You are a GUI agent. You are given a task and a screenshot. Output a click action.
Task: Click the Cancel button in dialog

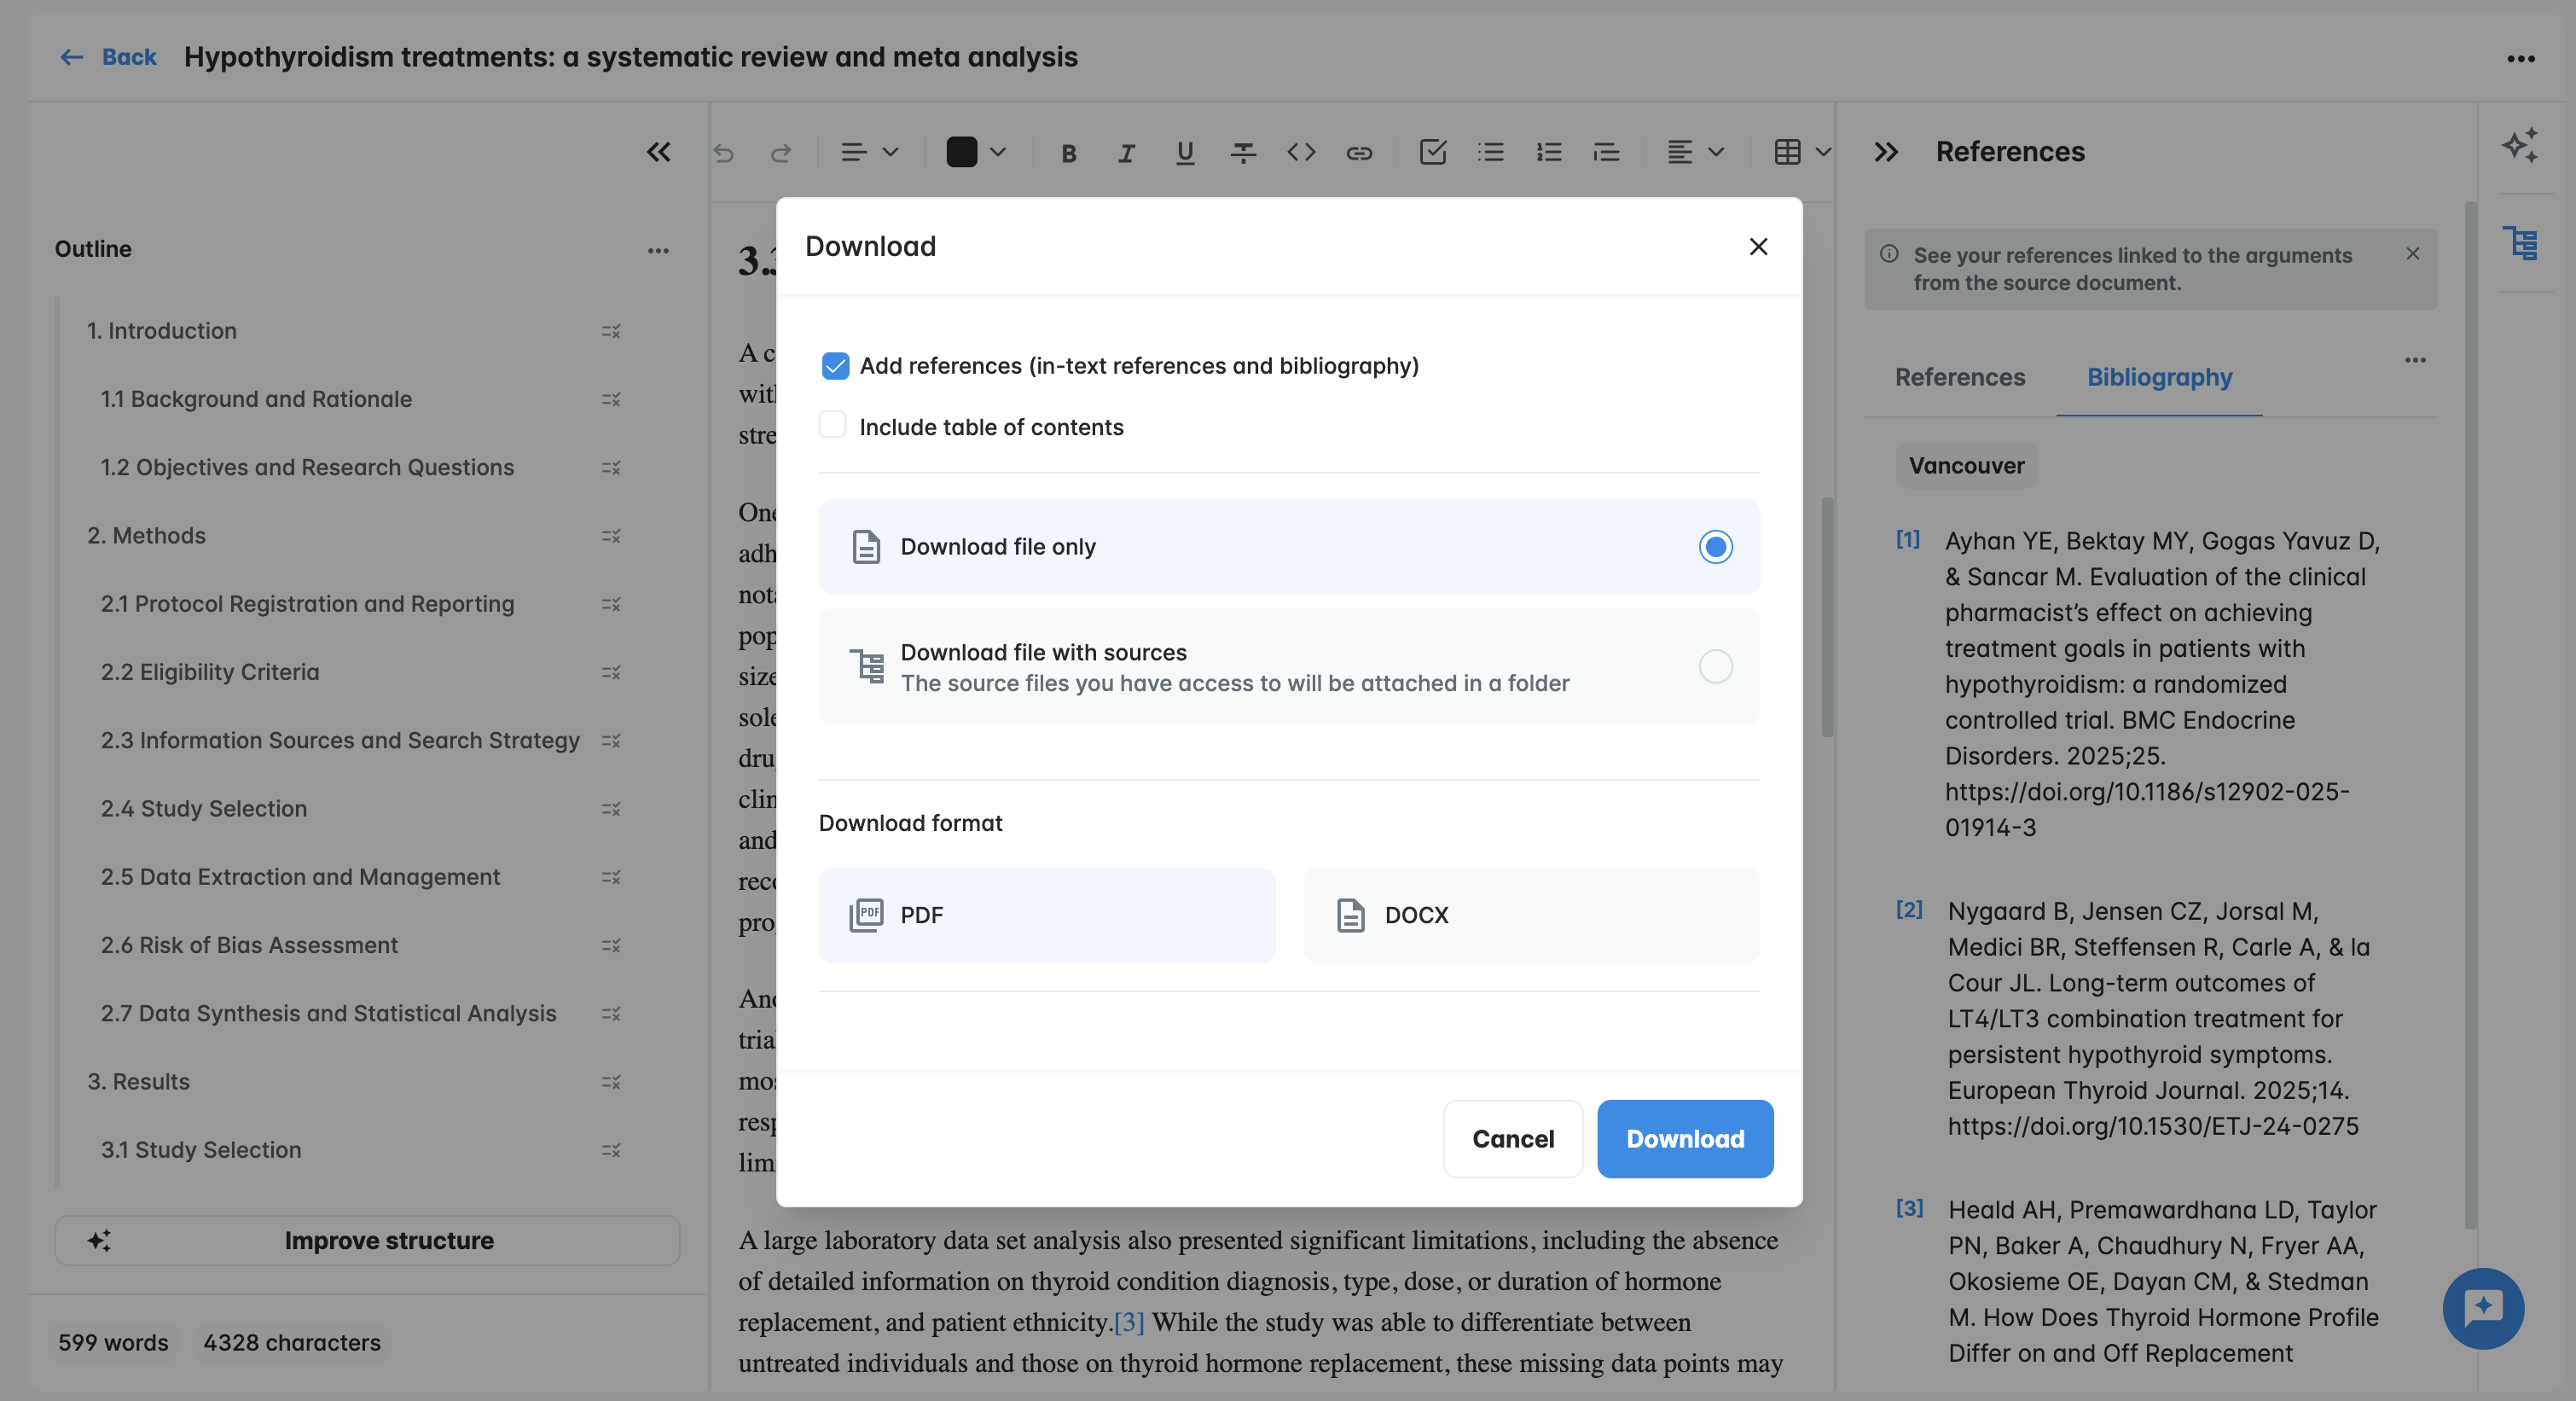[x=1513, y=1139]
